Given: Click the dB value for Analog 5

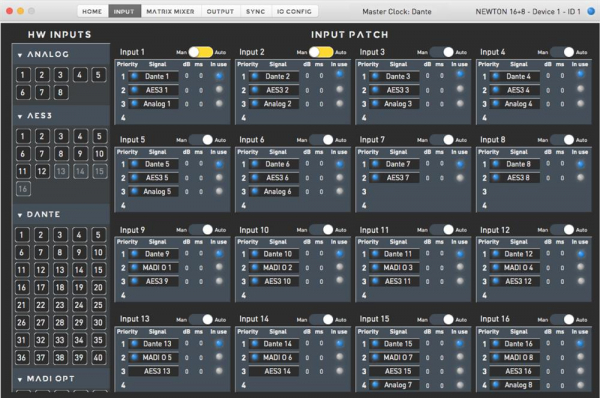Looking at the screenshot, I should [186, 191].
